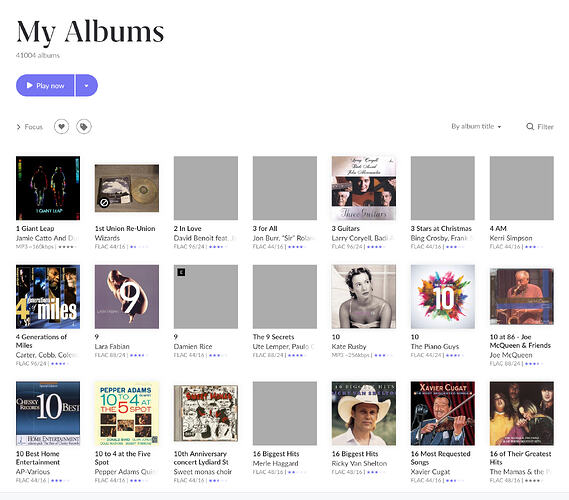Viewport: 569px width, 500px height.
Task: Open the 16 Biggest Hits Merle Haggard title
Action: [276, 454]
